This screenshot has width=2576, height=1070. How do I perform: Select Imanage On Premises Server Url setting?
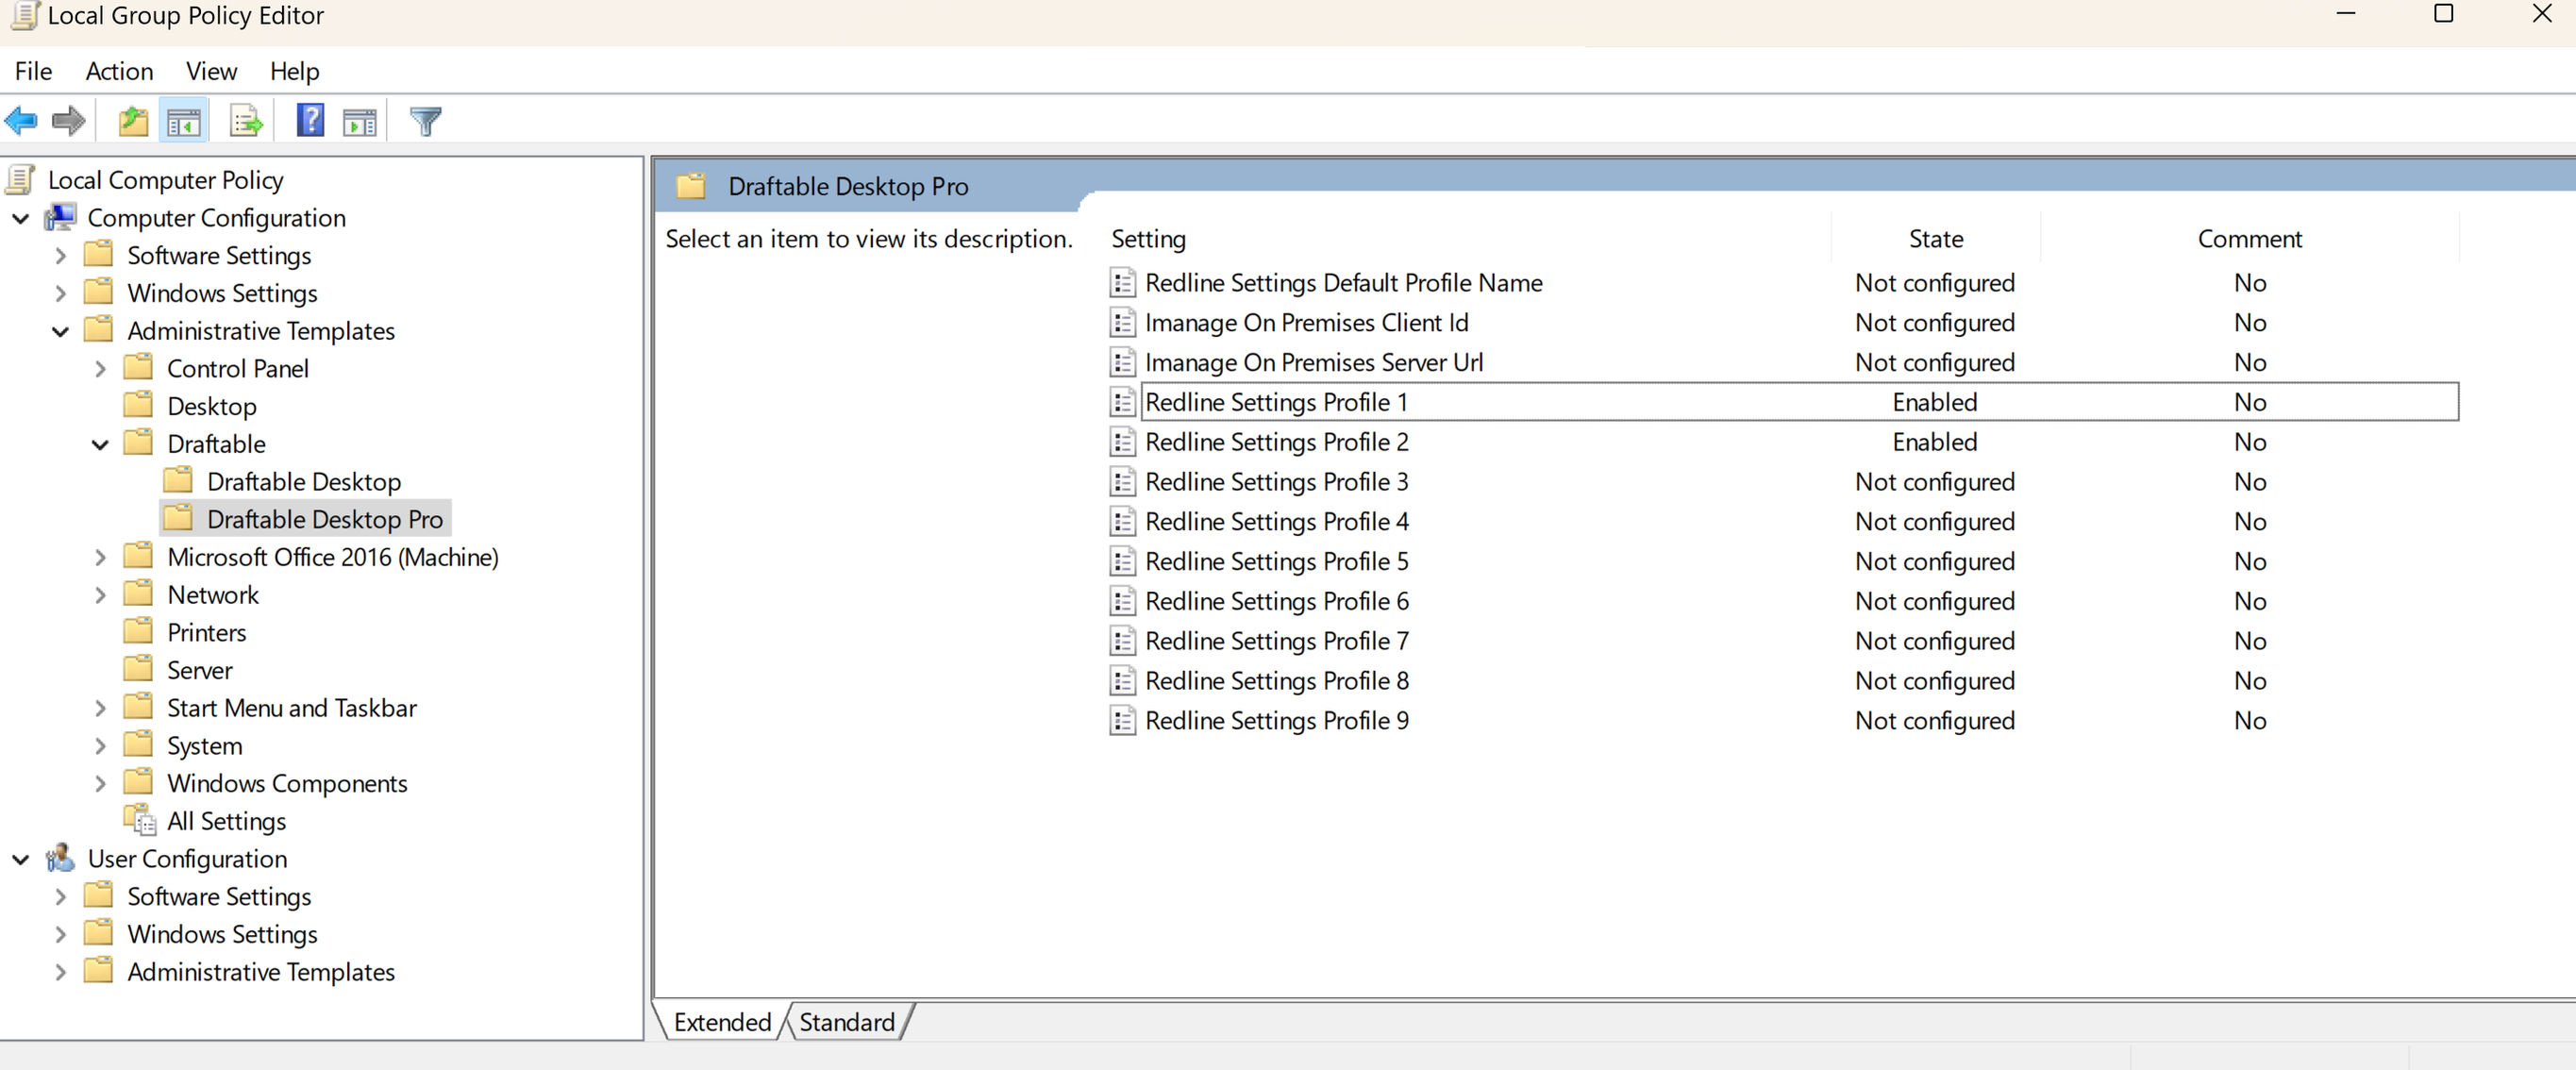[1313, 362]
